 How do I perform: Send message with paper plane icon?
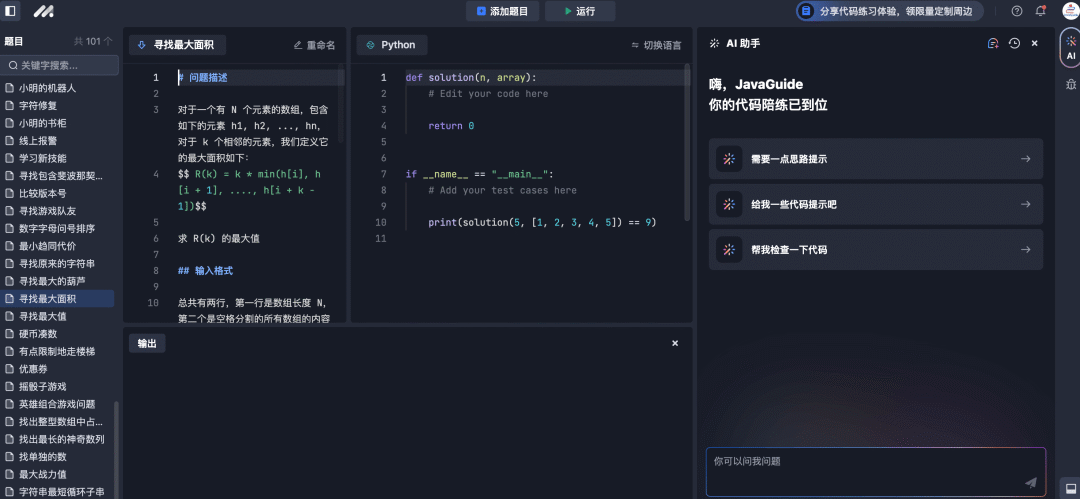[1030, 482]
